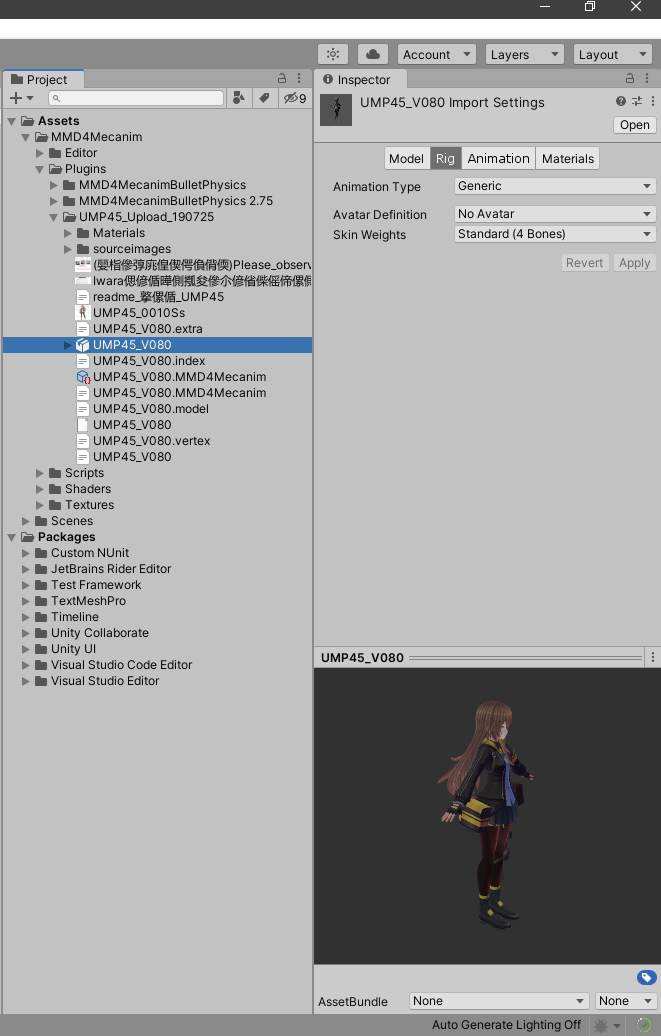Click the cloud services icon
This screenshot has width=661, height=1036.
(373, 55)
